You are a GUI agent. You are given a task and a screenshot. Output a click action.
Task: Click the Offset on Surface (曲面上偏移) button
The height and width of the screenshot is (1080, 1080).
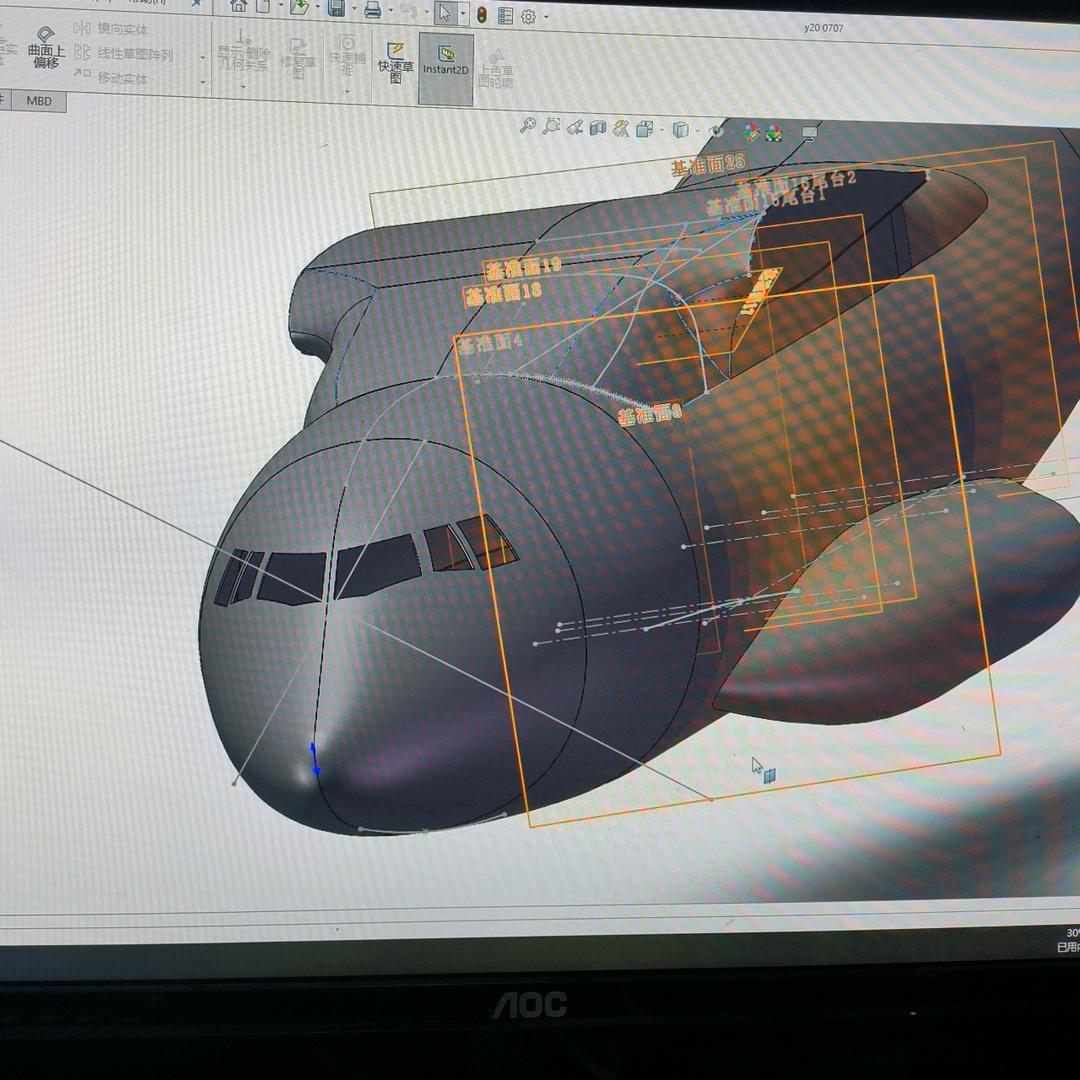45,48
